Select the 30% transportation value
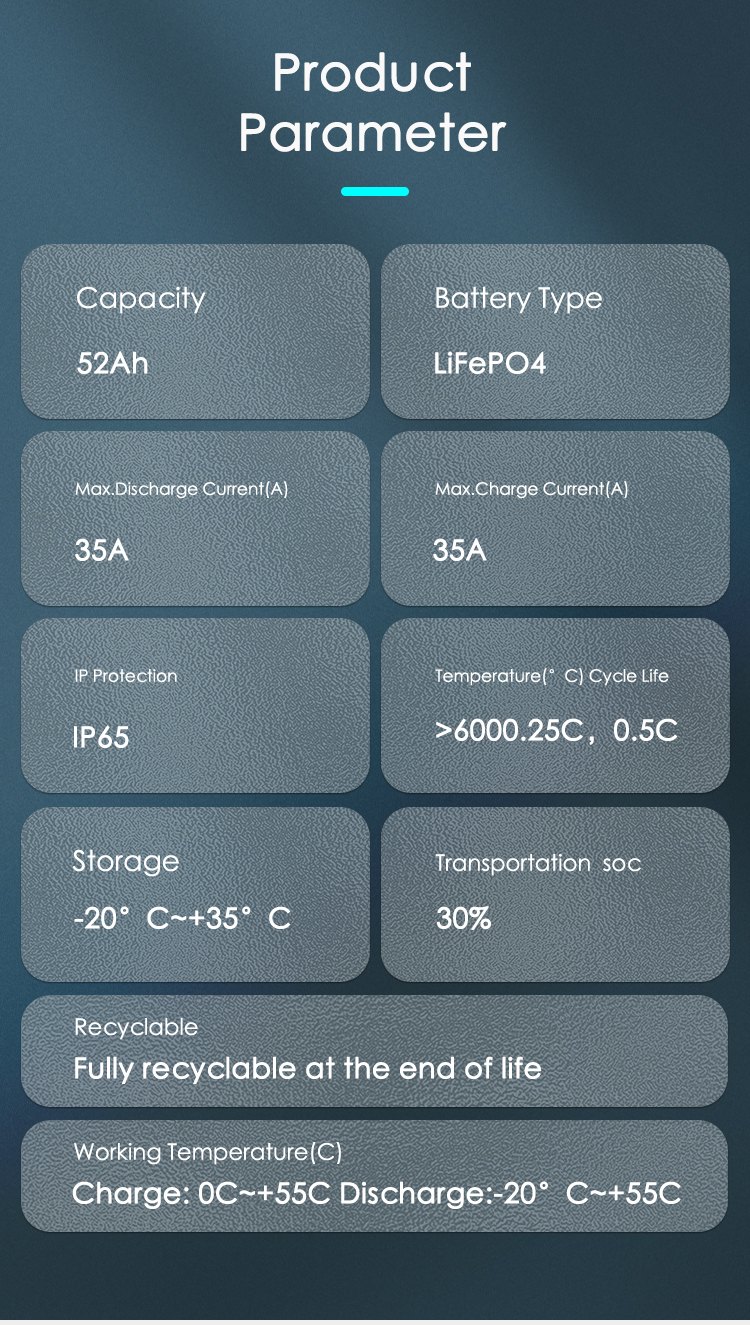The image size is (750, 1325). pyautogui.click(x=463, y=918)
